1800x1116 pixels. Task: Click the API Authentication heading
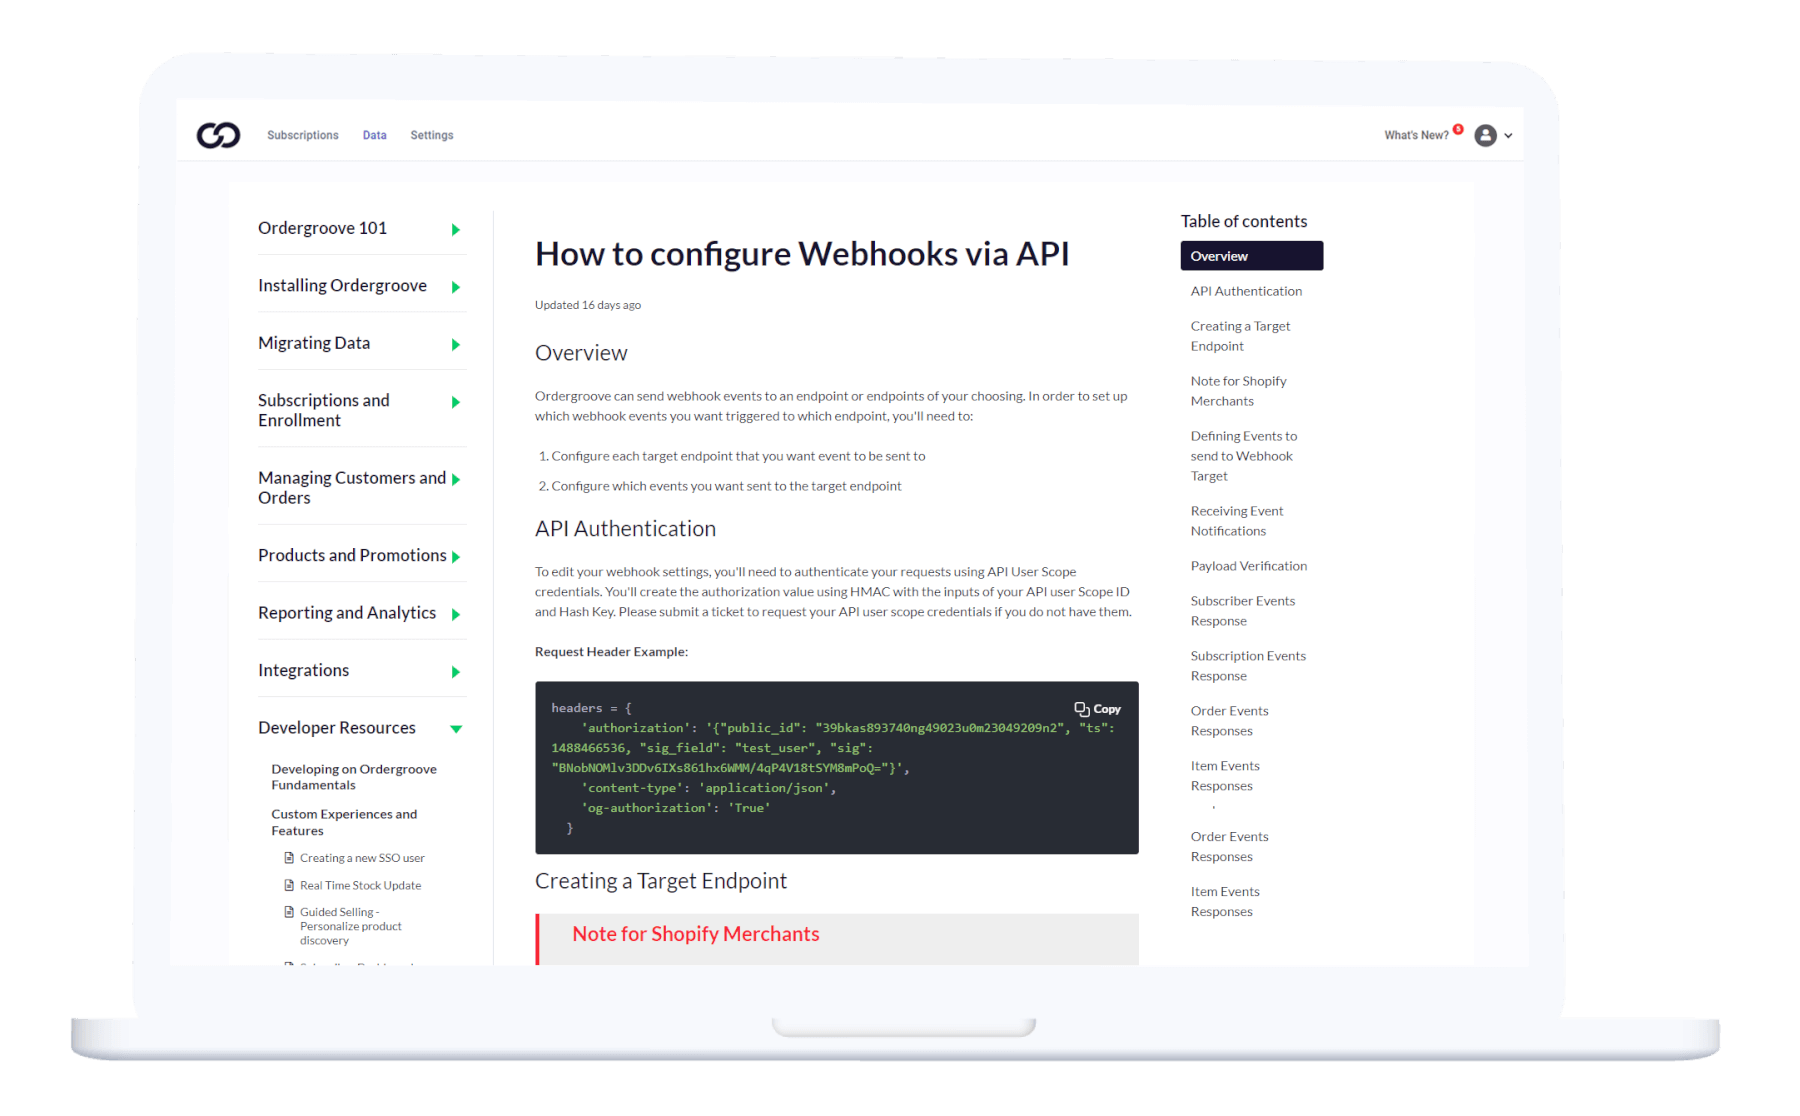625,529
